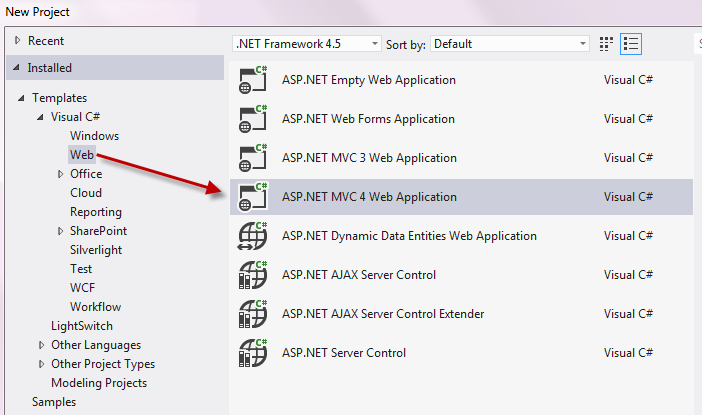Collapse the Installed section

point(17,68)
